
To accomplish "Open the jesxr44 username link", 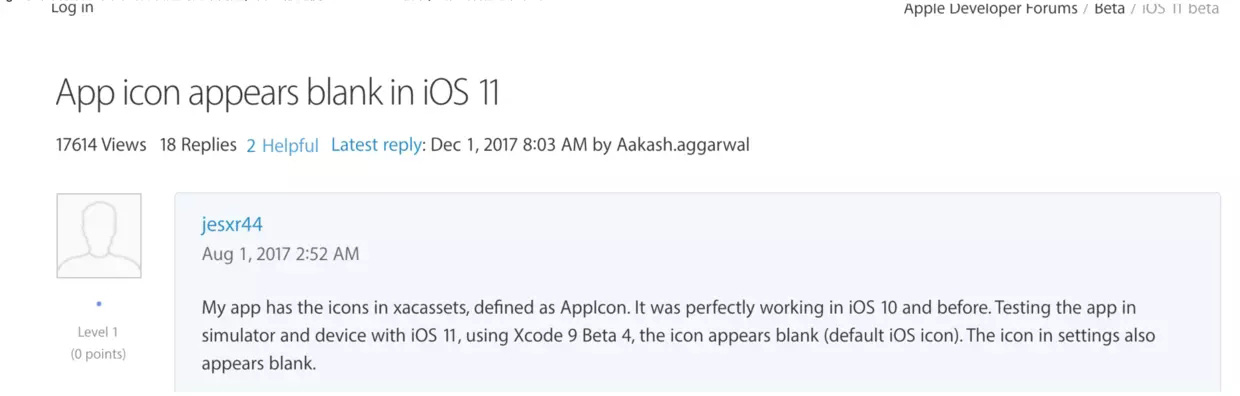I will (x=232, y=224).
